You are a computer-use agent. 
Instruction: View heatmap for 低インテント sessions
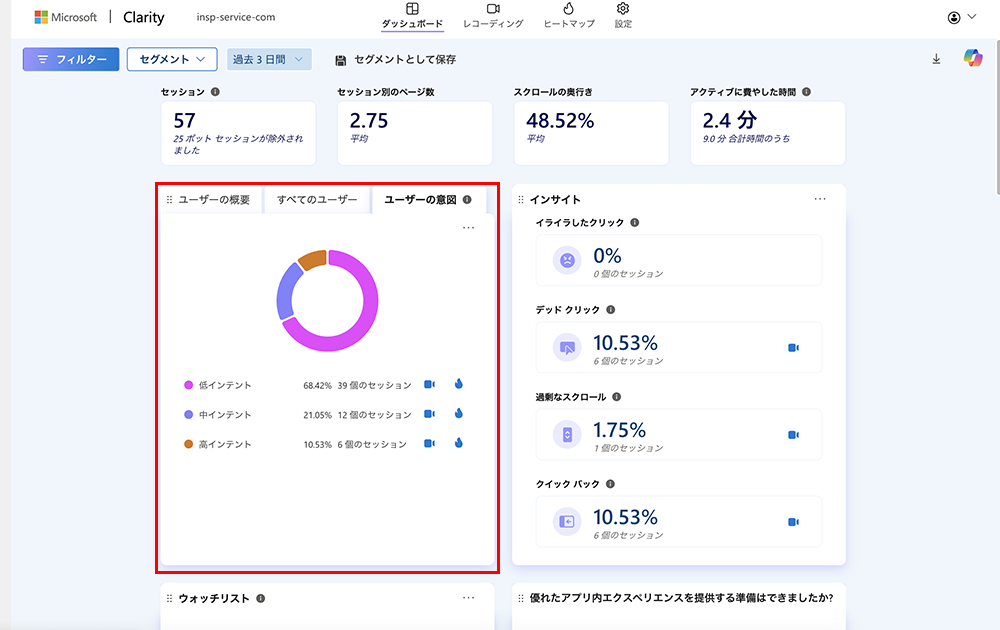(459, 384)
